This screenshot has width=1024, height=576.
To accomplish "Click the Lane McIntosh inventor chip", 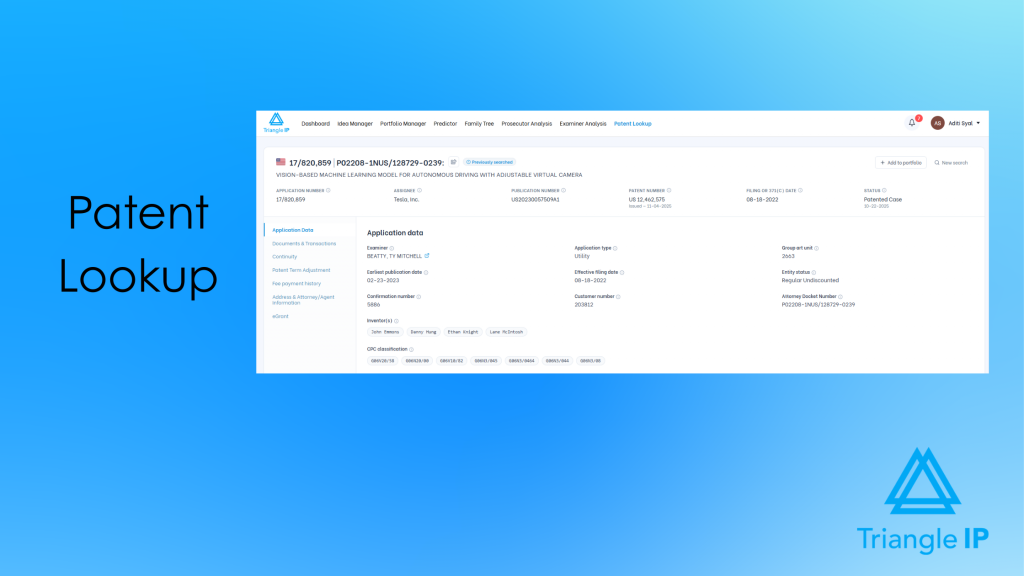I will 506,332.
